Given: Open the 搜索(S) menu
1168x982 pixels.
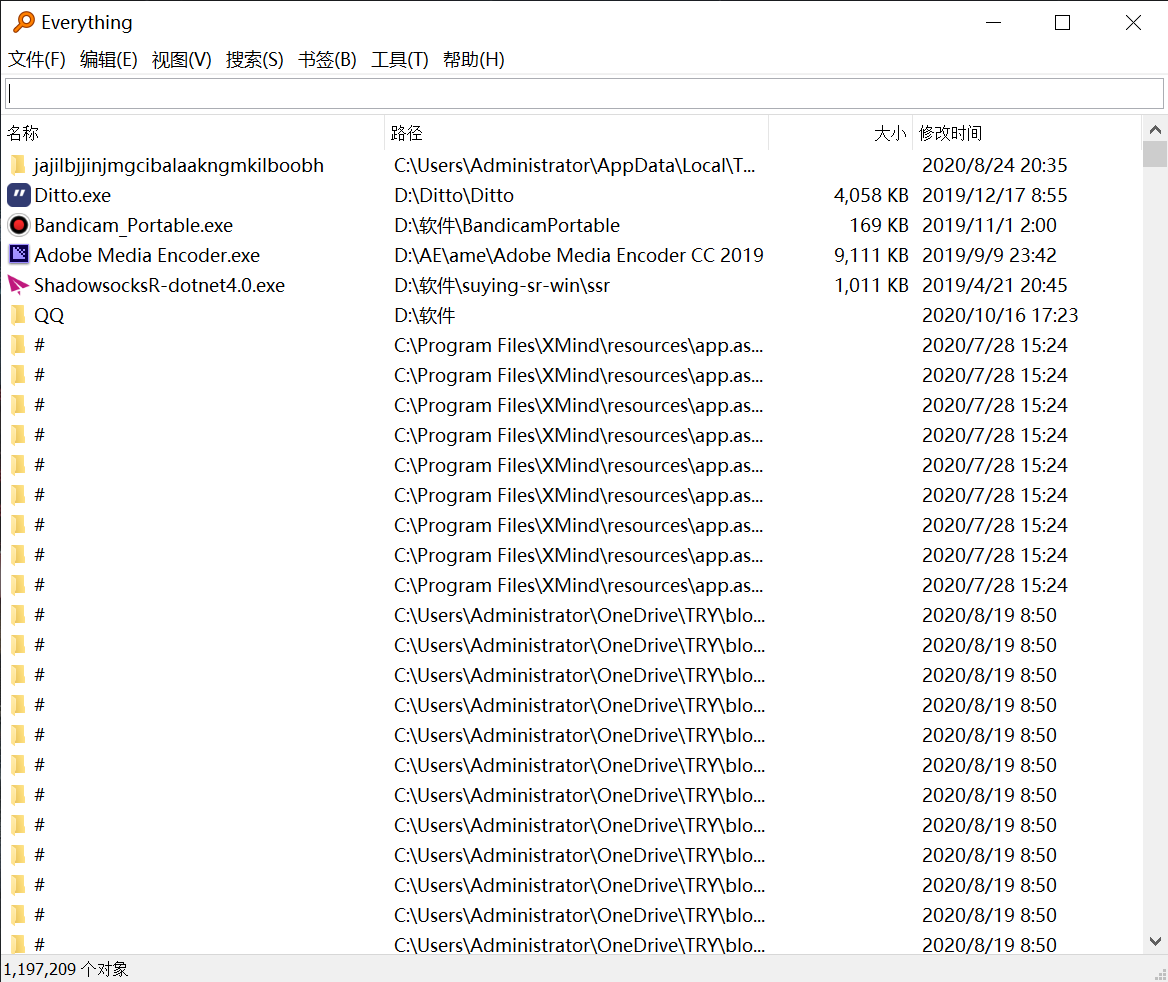Looking at the screenshot, I should point(255,60).
